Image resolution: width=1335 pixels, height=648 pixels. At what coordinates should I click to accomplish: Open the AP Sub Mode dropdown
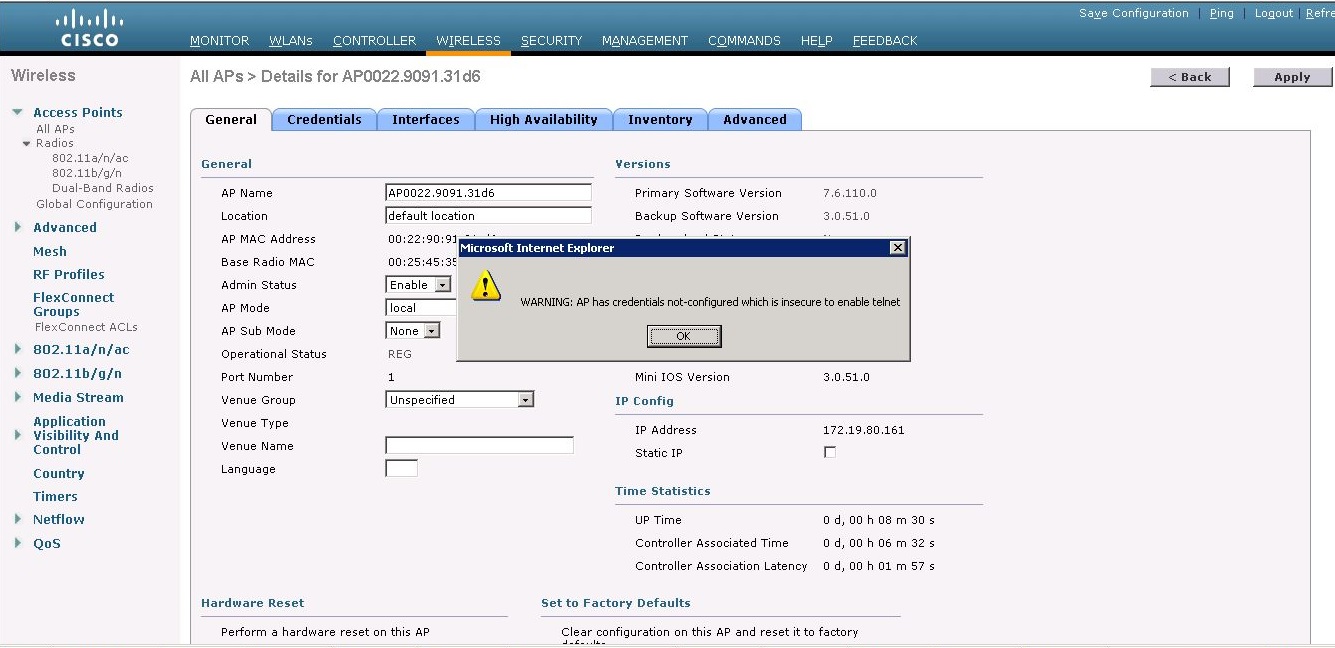[431, 331]
